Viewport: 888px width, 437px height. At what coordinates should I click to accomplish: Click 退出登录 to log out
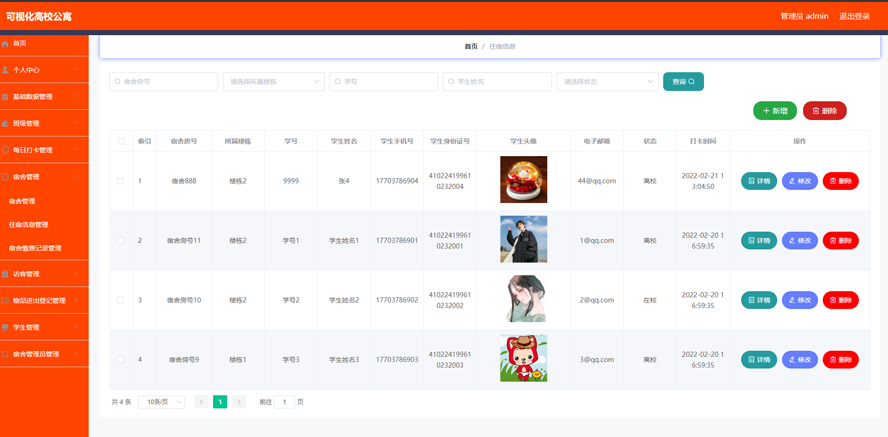click(x=854, y=16)
